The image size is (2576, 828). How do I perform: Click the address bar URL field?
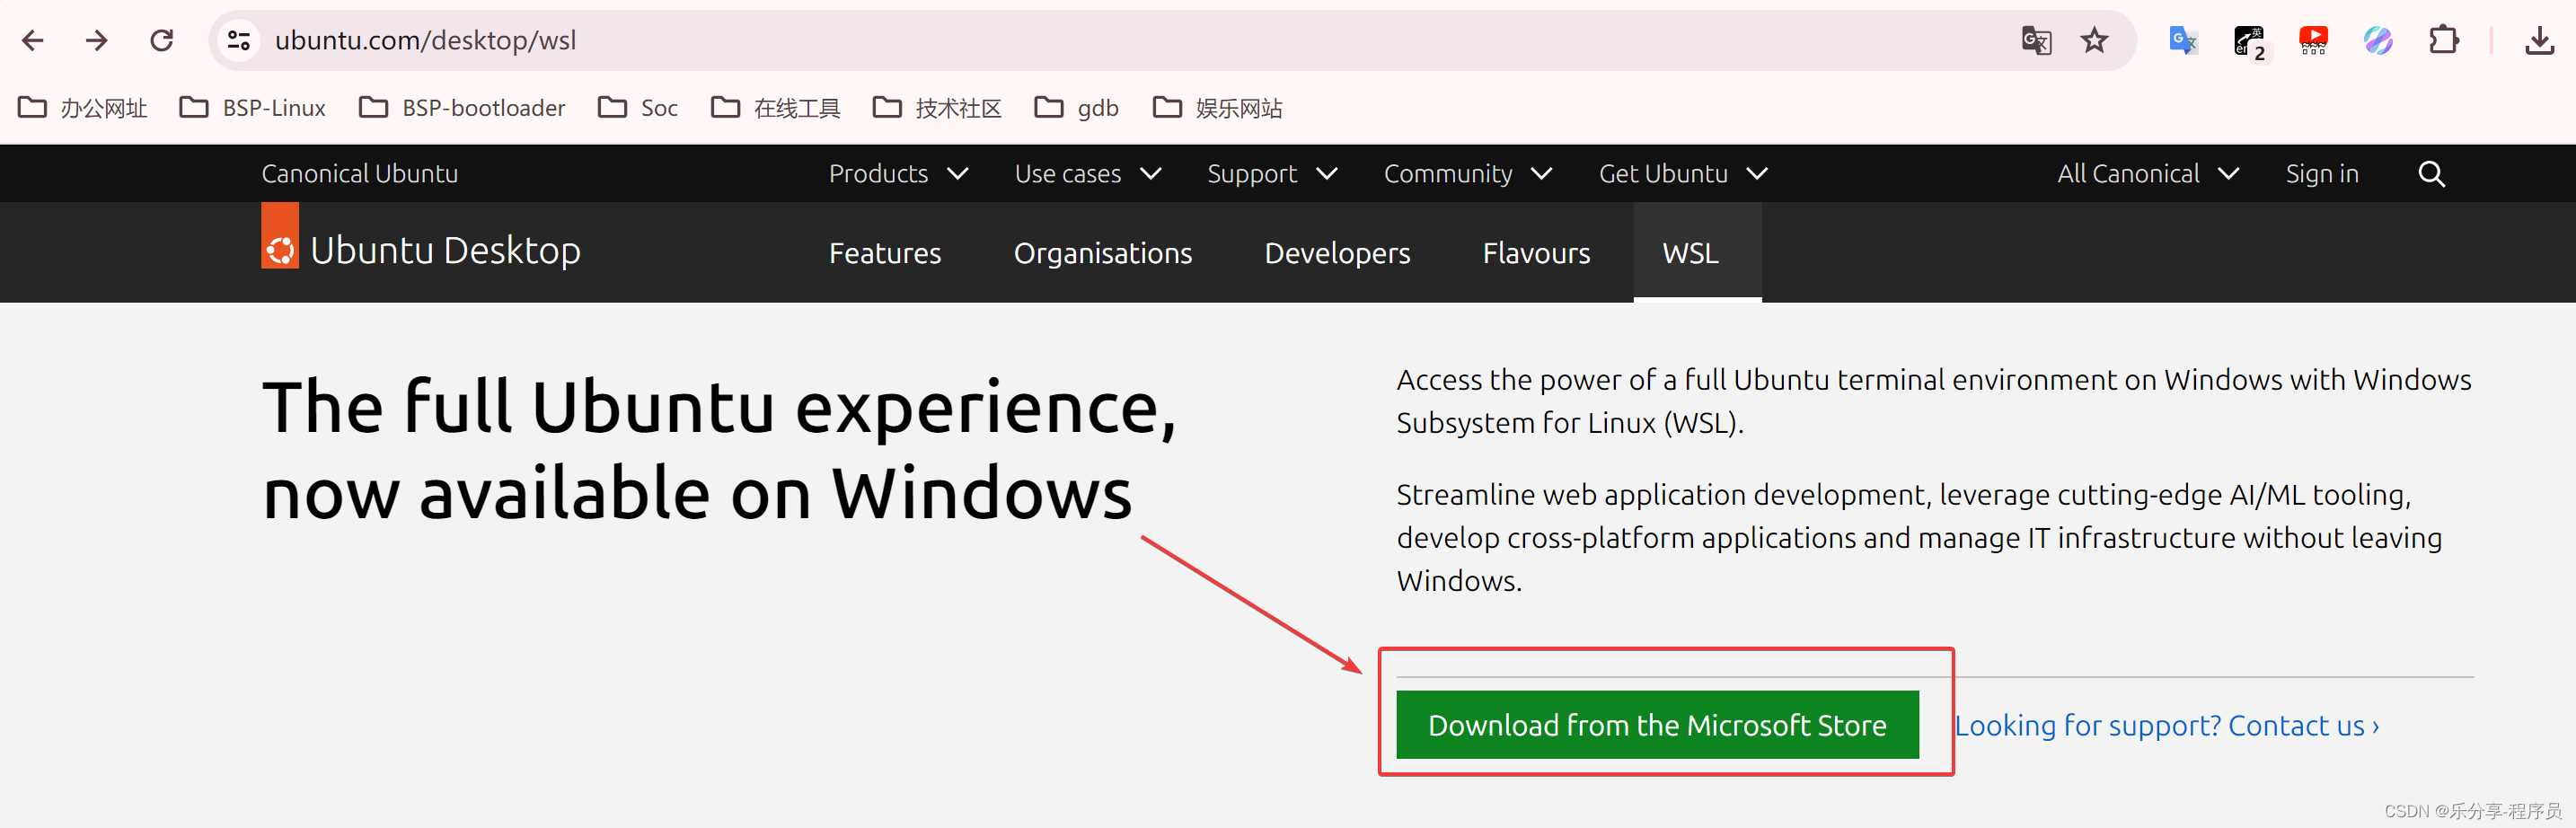pyautogui.click(x=426, y=40)
